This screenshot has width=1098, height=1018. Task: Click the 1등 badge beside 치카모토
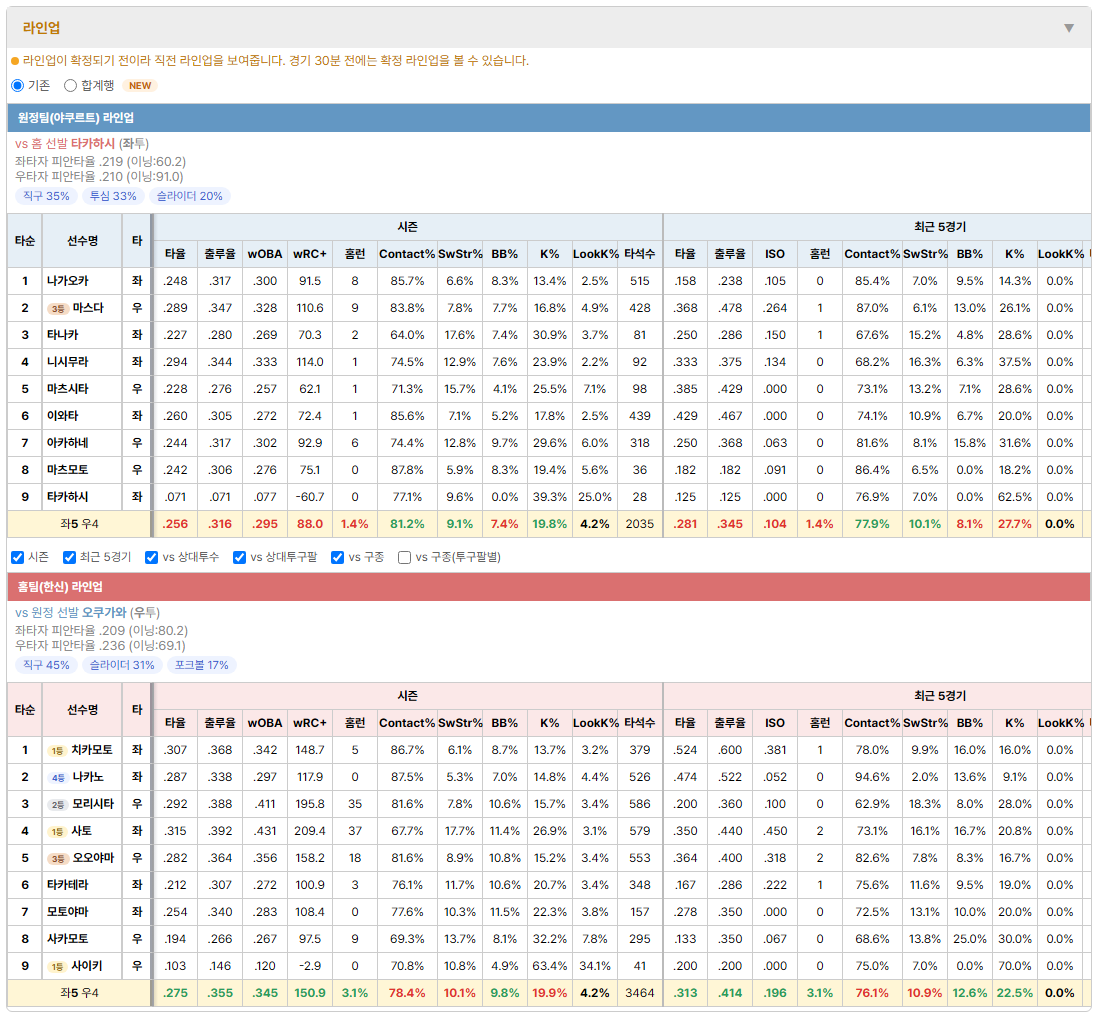pyautogui.click(x=57, y=751)
